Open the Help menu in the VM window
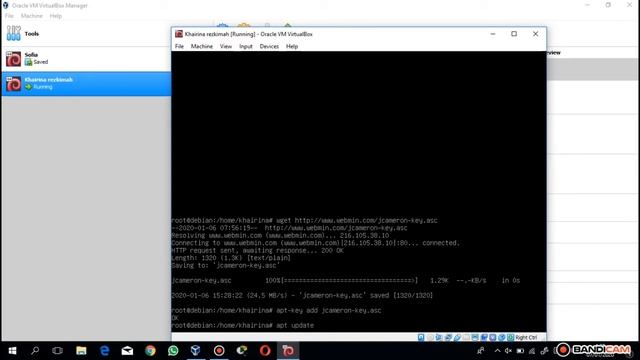 click(x=292, y=47)
